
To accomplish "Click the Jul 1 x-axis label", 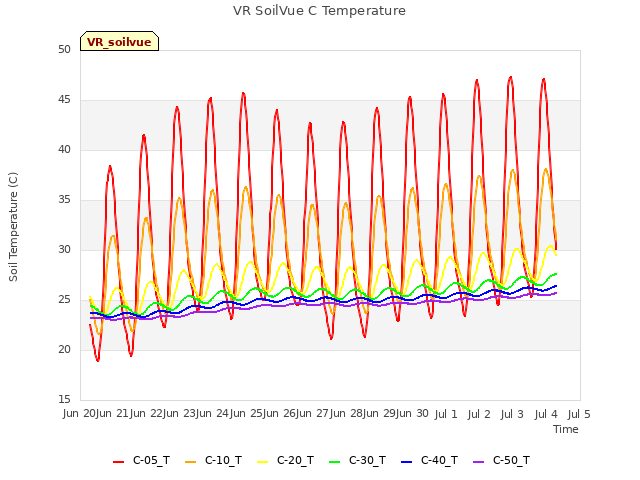I will (x=446, y=414).
